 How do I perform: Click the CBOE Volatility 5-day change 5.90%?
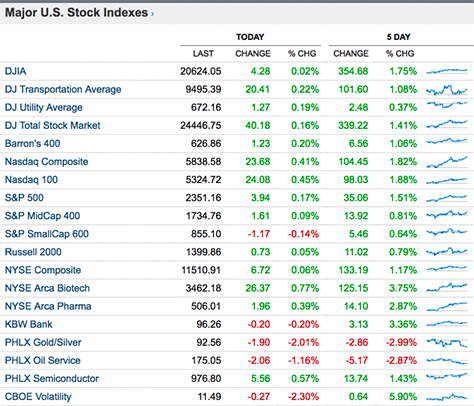pos(403,396)
